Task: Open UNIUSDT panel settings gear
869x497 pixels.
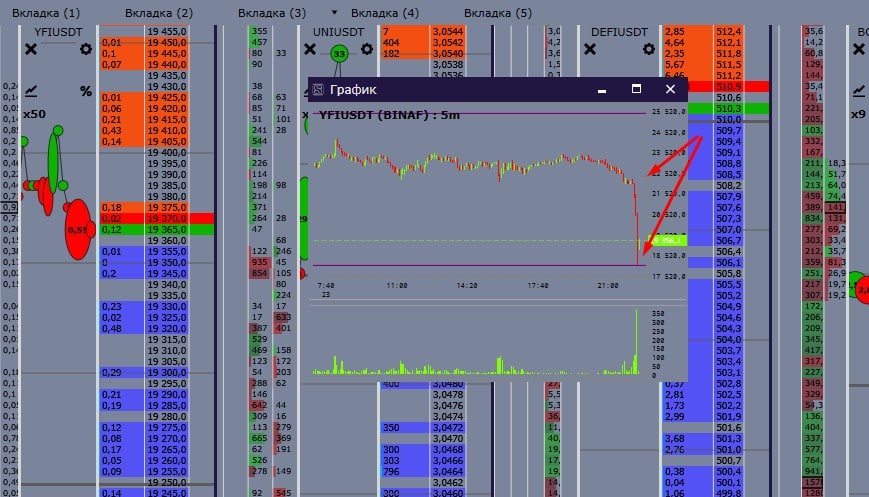Action: pyautogui.click(x=367, y=49)
